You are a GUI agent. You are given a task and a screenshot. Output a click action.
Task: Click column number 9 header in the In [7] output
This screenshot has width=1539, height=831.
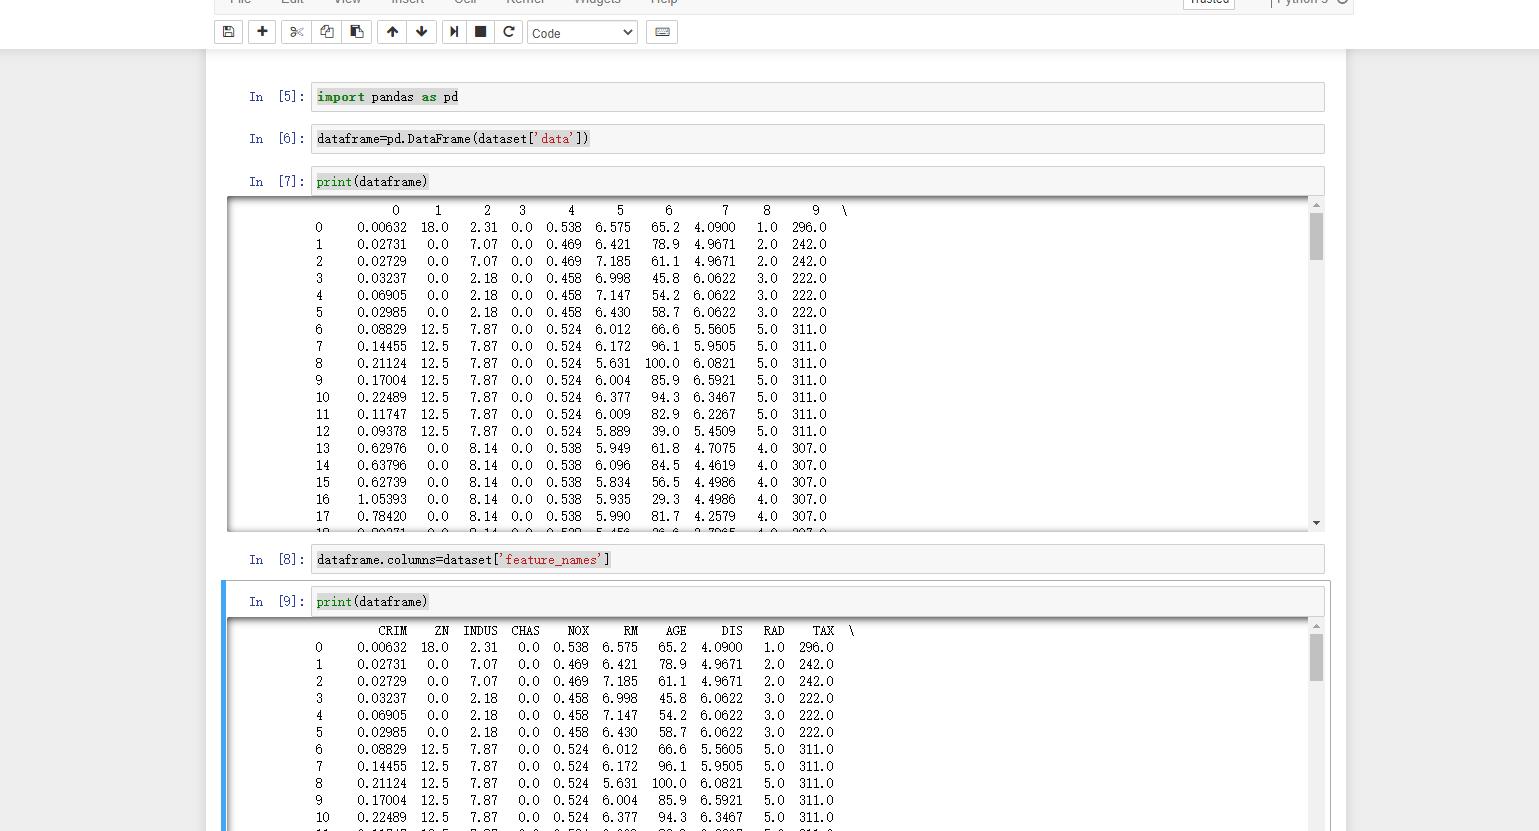pyautogui.click(x=816, y=210)
